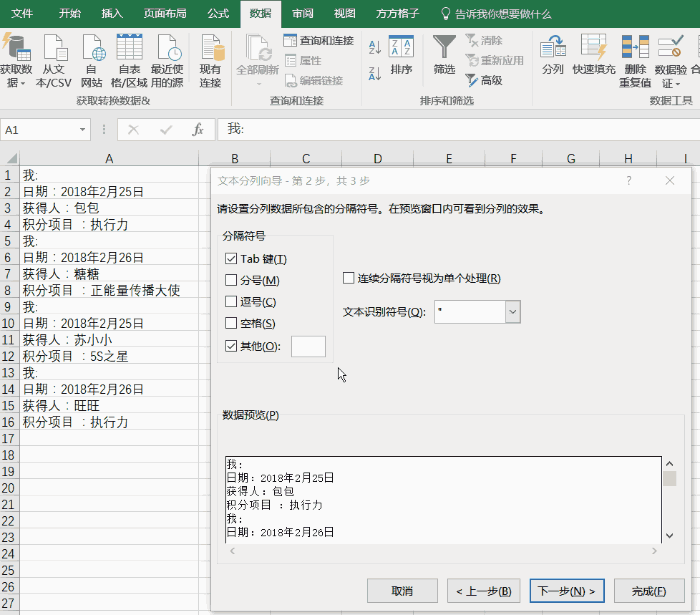This screenshot has height=615, width=700.
Task: Expand the Name Box dropdown arrow
Action: pyautogui.click(x=82, y=130)
